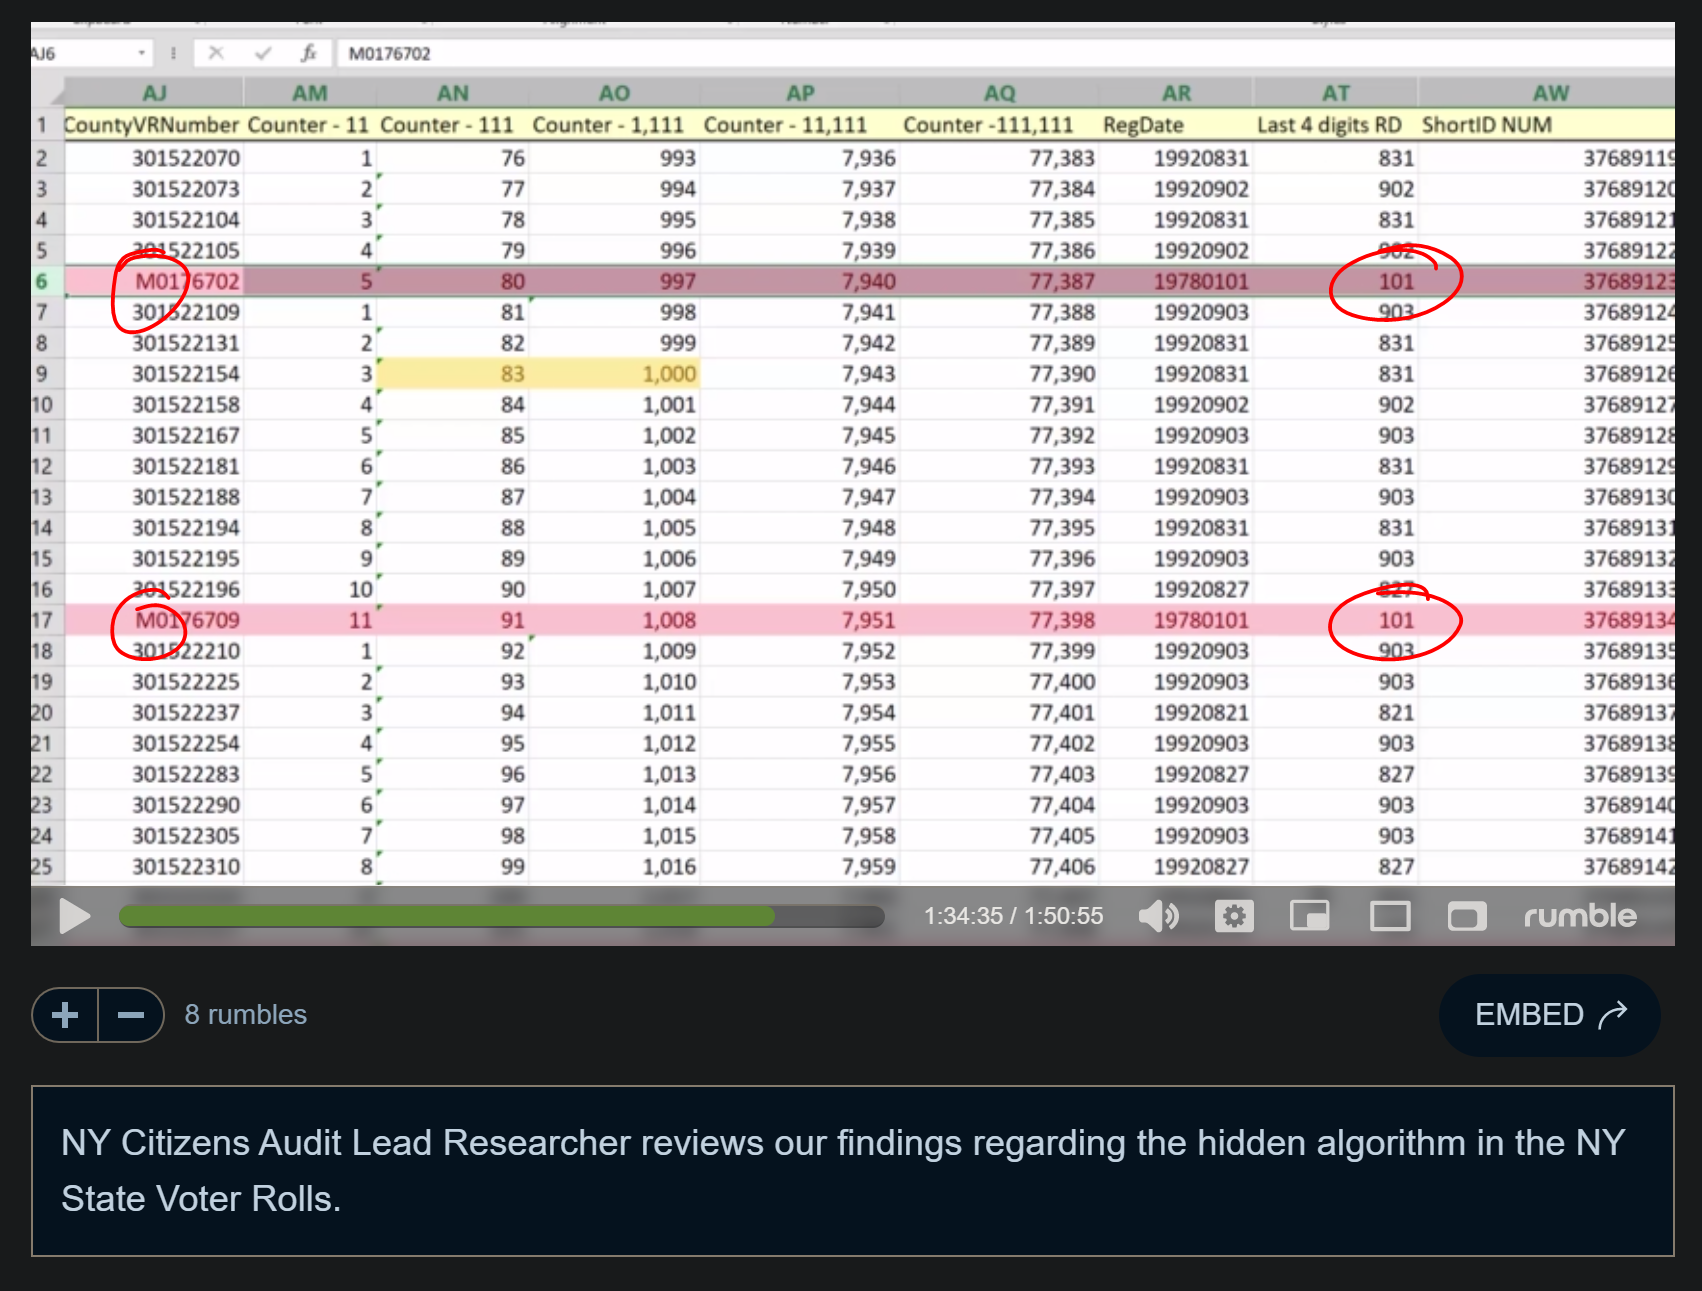Open video settings gear icon
1702x1291 pixels.
pyautogui.click(x=1234, y=916)
